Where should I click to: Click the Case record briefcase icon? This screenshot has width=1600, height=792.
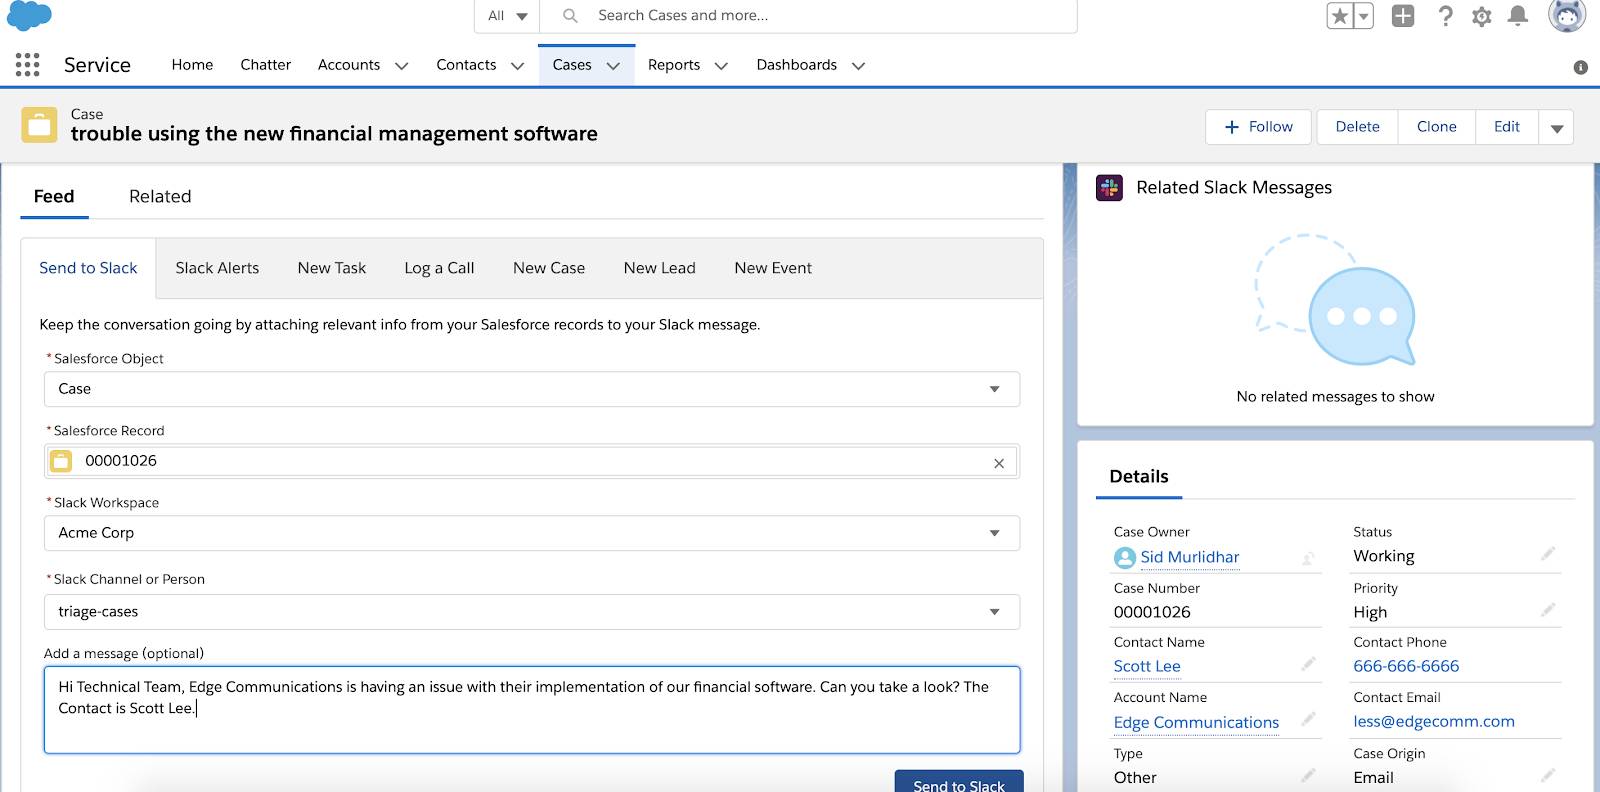(39, 125)
